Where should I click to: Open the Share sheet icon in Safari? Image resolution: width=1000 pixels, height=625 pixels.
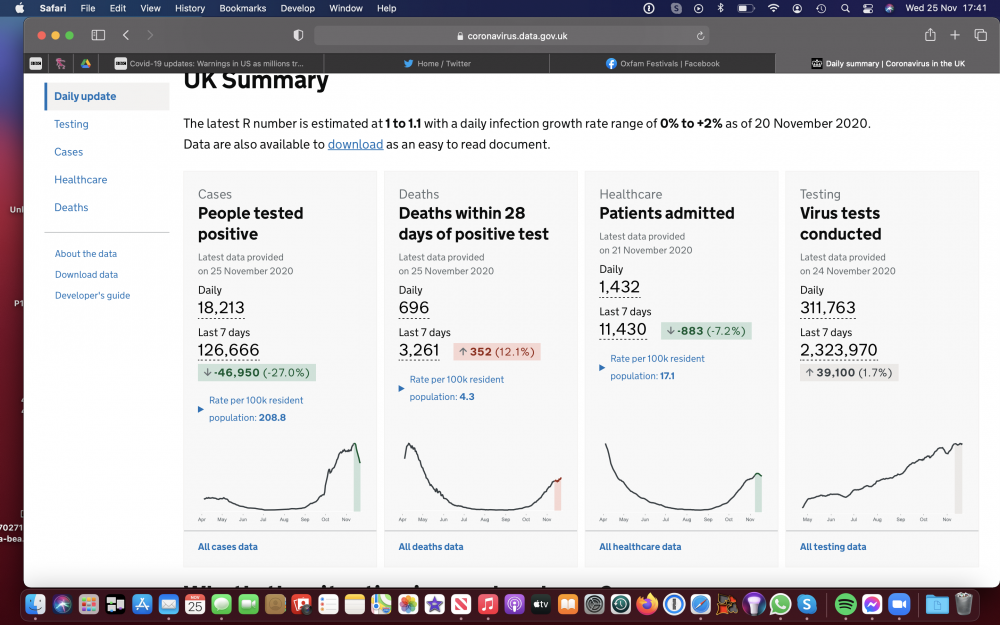coord(930,34)
